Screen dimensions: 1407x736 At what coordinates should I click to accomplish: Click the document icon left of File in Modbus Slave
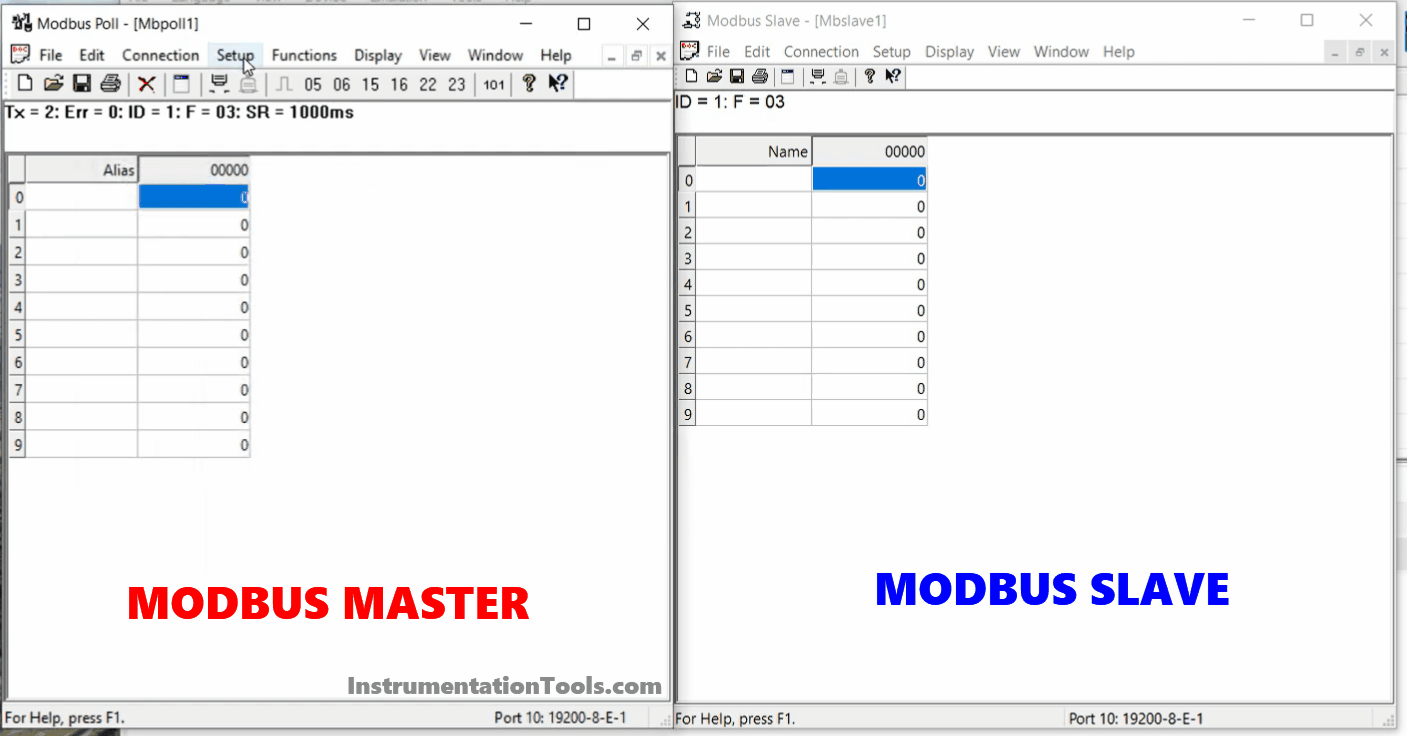click(x=689, y=51)
